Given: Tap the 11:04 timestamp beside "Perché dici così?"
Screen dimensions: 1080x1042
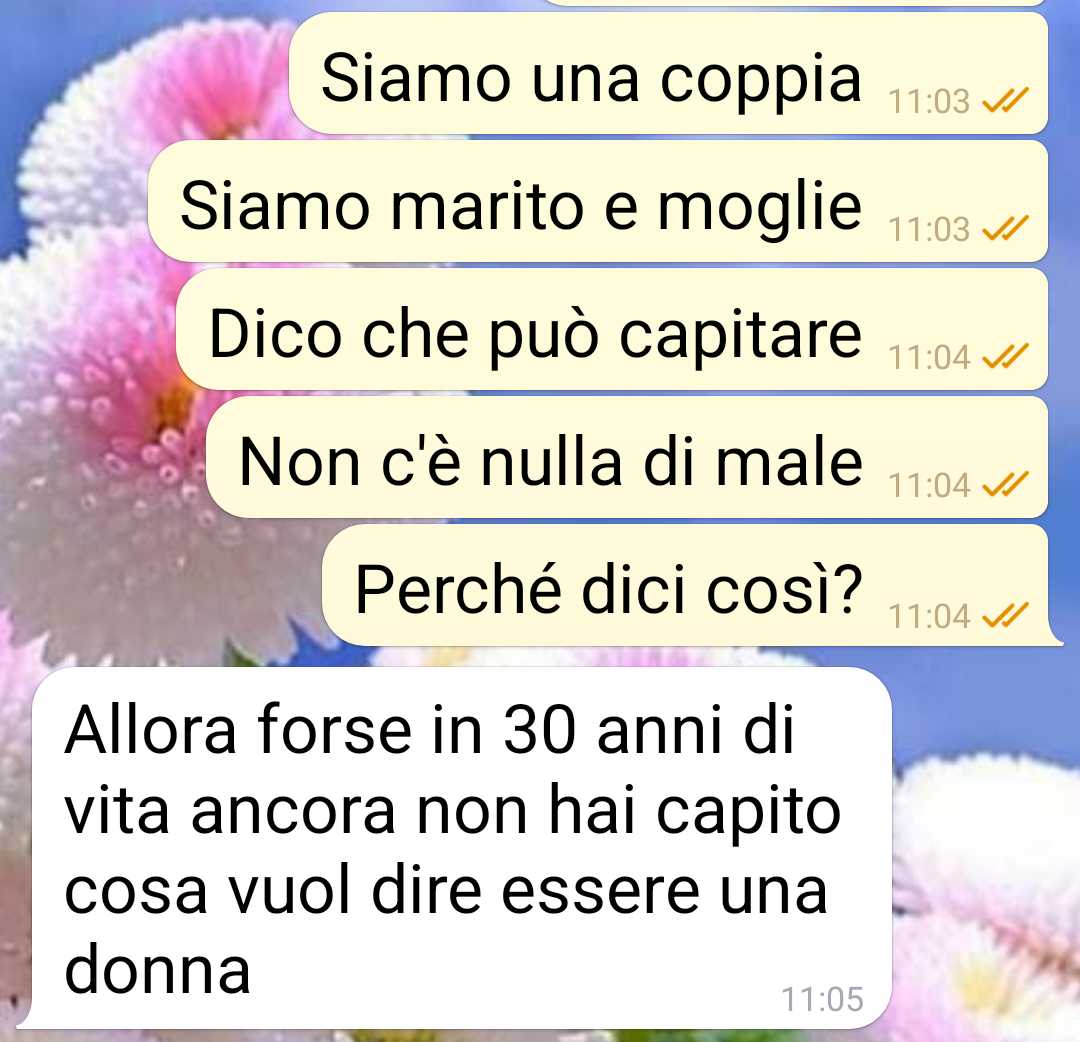Looking at the screenshot, I should click(x=928, y=616).
